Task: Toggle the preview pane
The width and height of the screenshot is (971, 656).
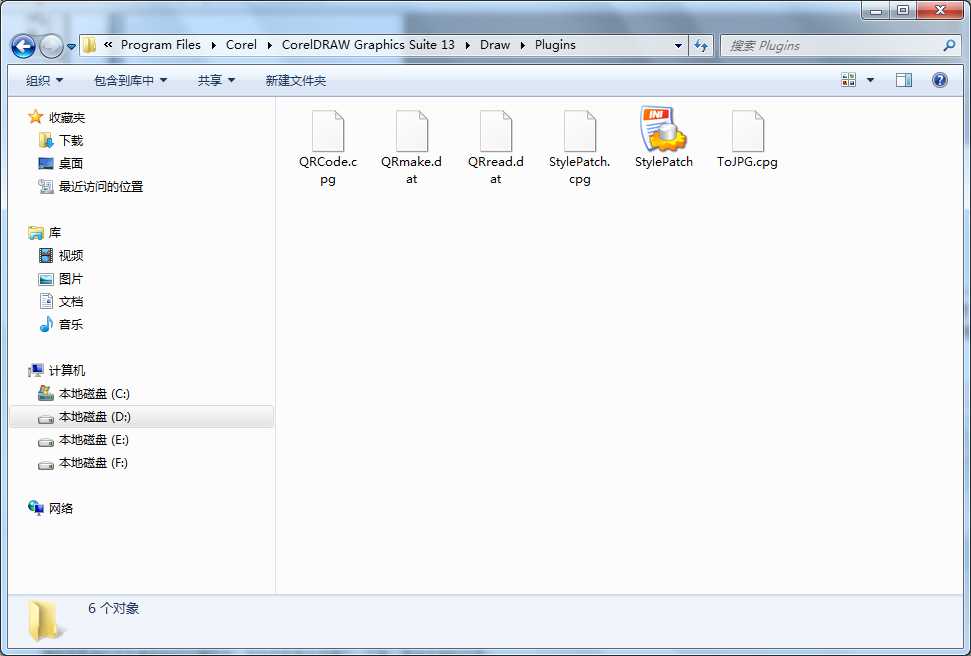Action: pos(904,80)
